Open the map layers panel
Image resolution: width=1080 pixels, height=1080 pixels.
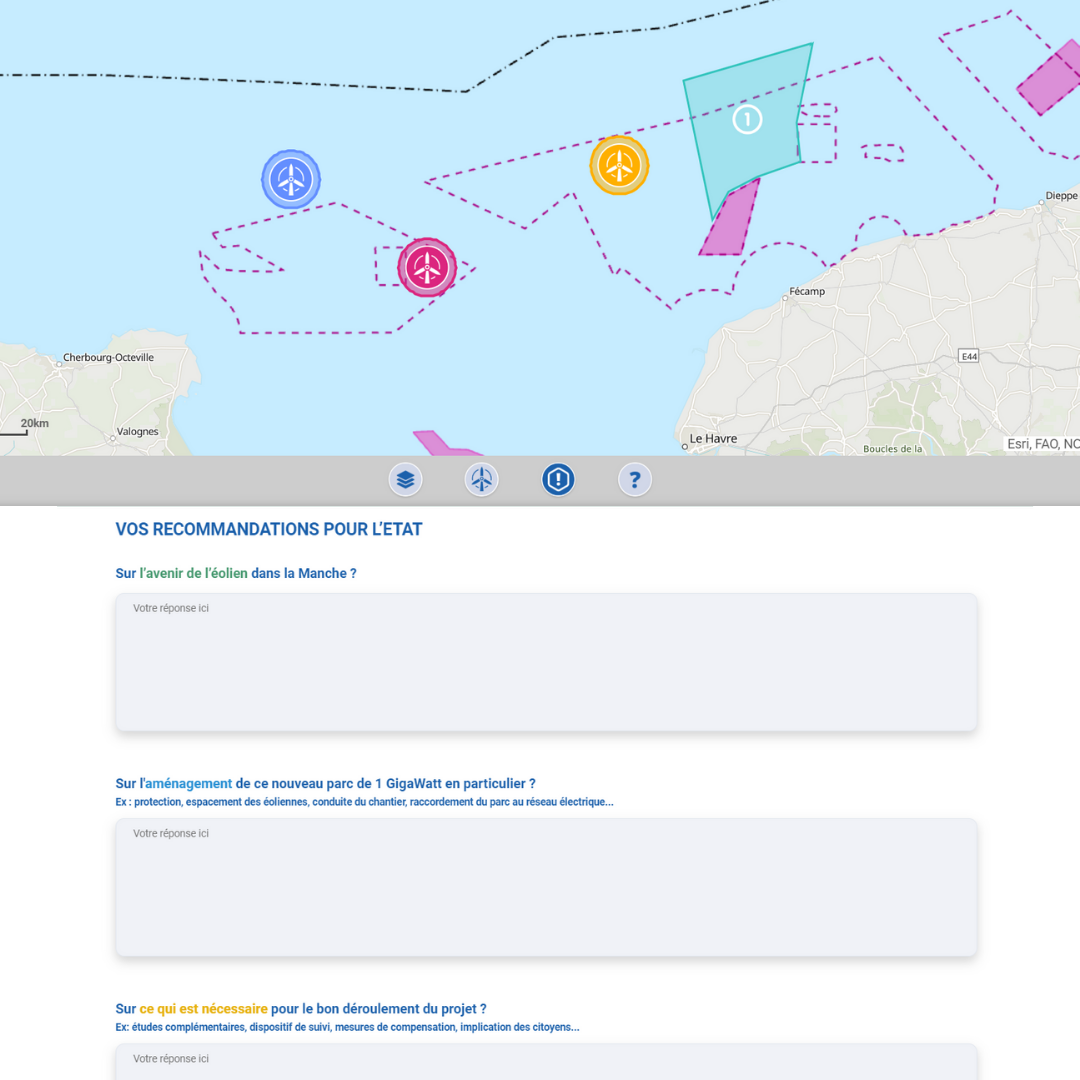click(x=405, y=480)
